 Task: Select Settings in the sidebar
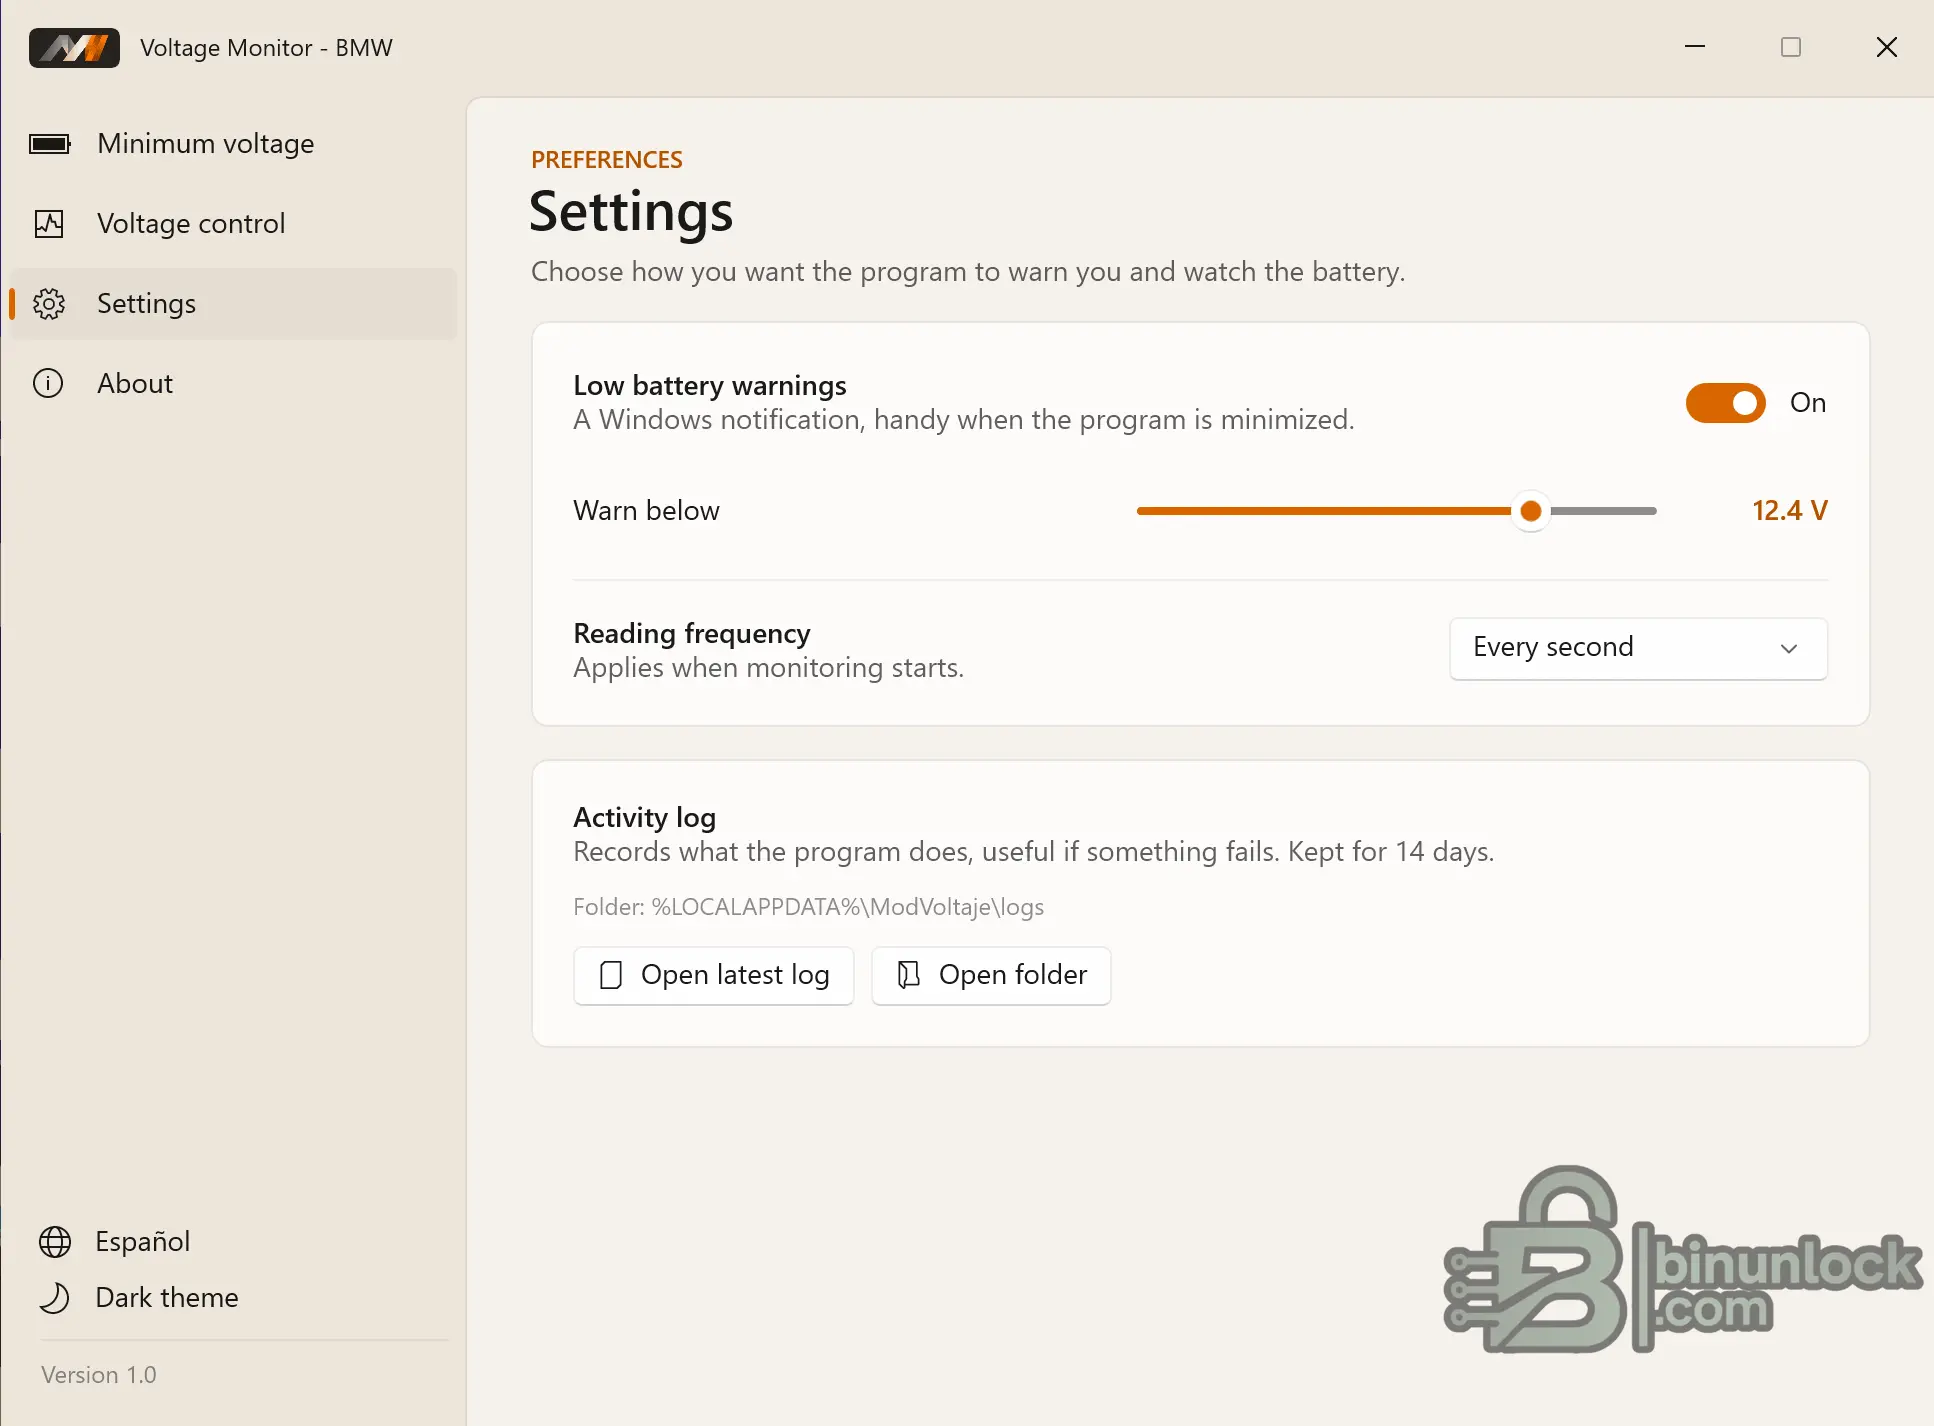coord(232,304)
